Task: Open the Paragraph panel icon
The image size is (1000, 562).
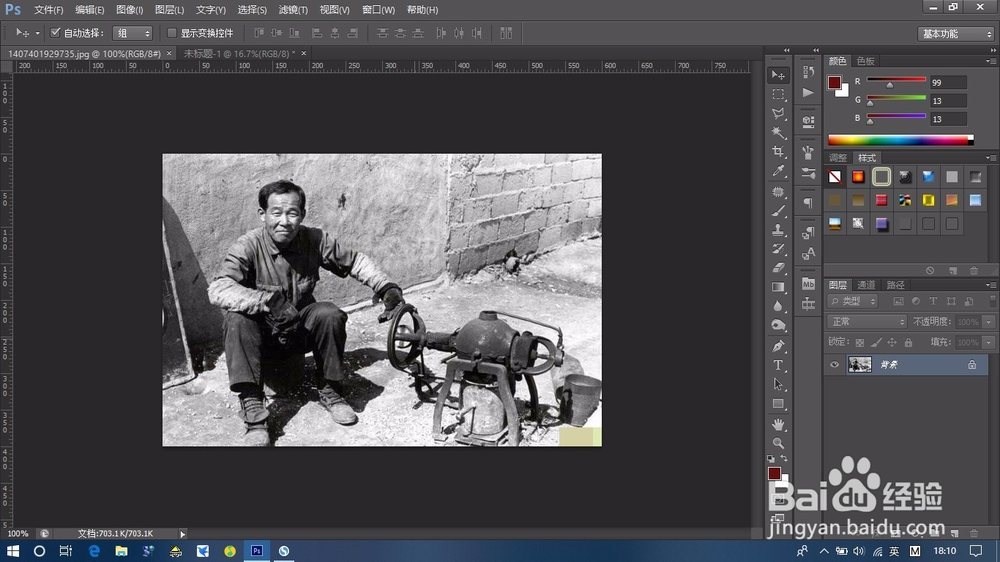Action: point(808,203)
